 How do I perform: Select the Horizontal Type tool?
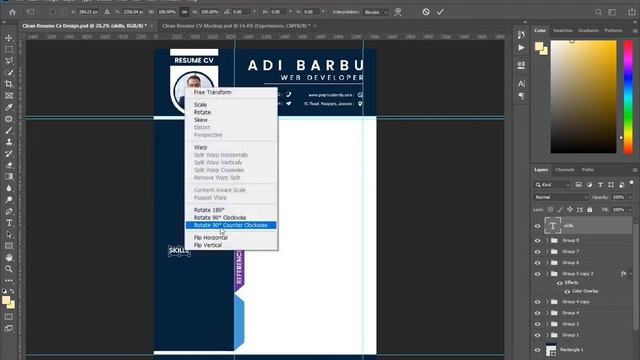coord(9,223)
